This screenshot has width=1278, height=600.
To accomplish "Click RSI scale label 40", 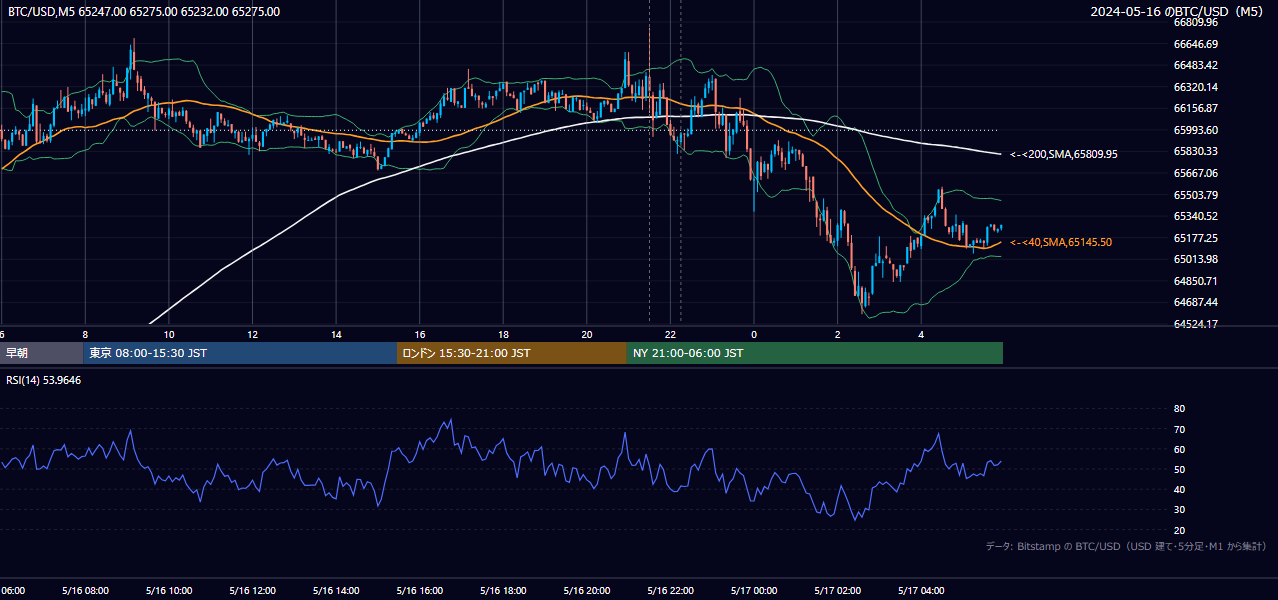I will click(1179, 490).
